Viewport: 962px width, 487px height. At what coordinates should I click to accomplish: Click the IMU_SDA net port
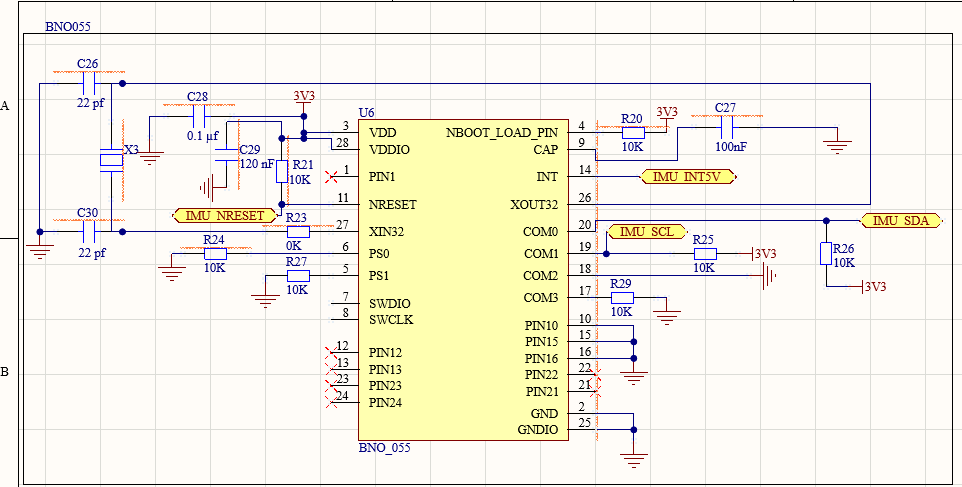pyautogui.click(x=901, y=221)
